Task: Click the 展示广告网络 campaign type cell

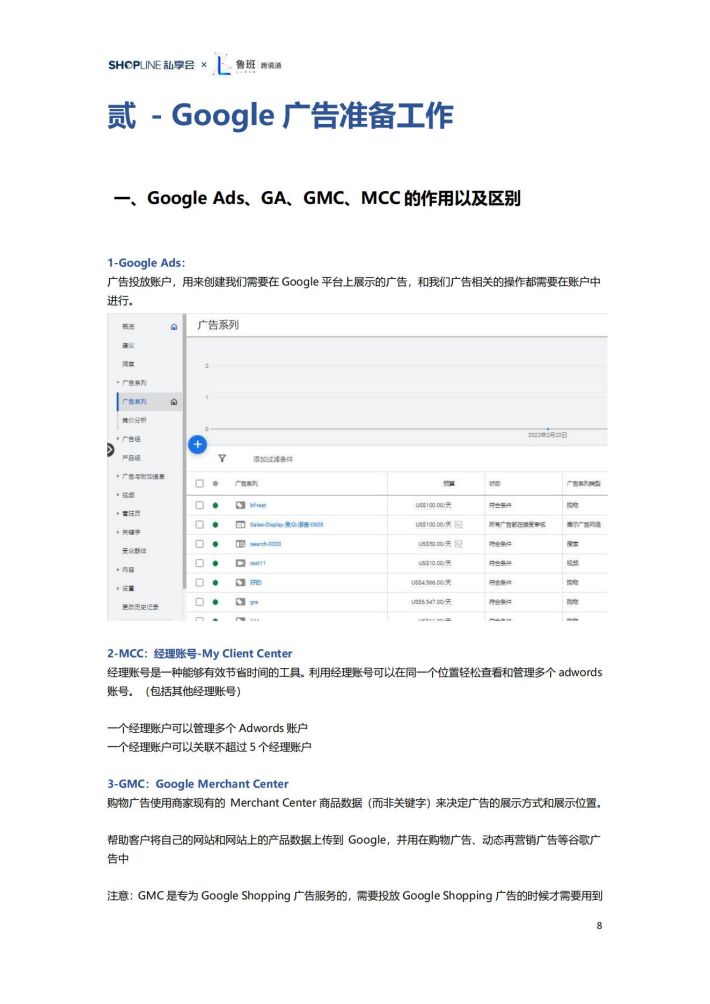Action: 583,524
